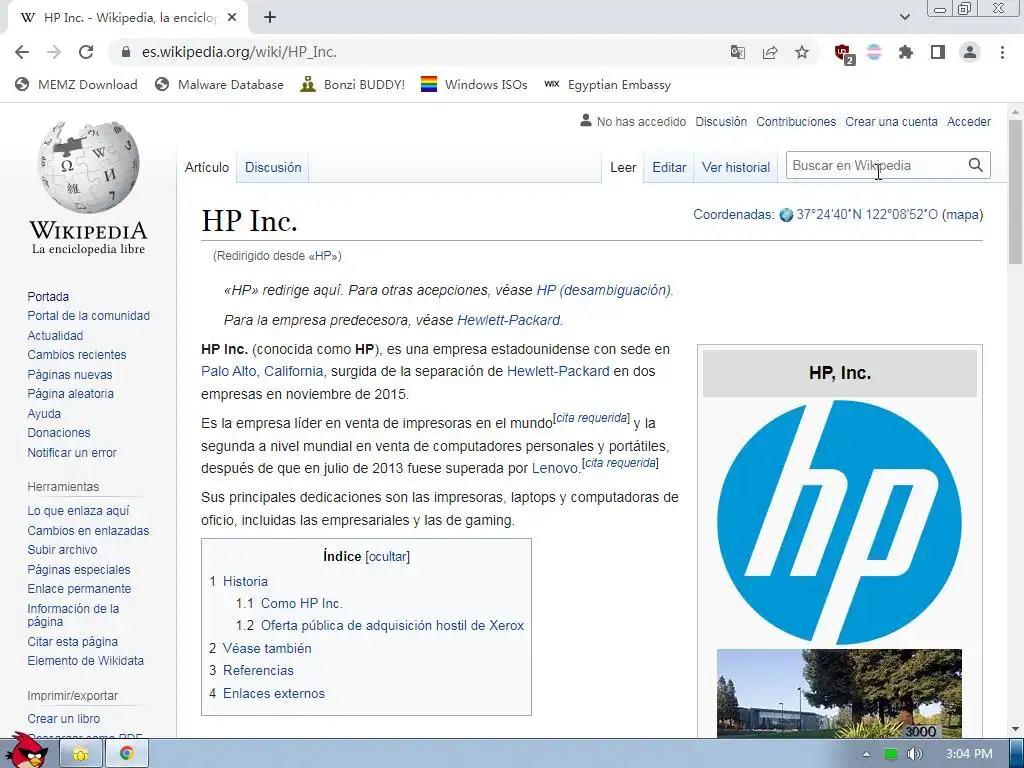The image size is (1024, 768).
Task: Click the Wikipedia search magnifier button
Action: tap(976, 165)
